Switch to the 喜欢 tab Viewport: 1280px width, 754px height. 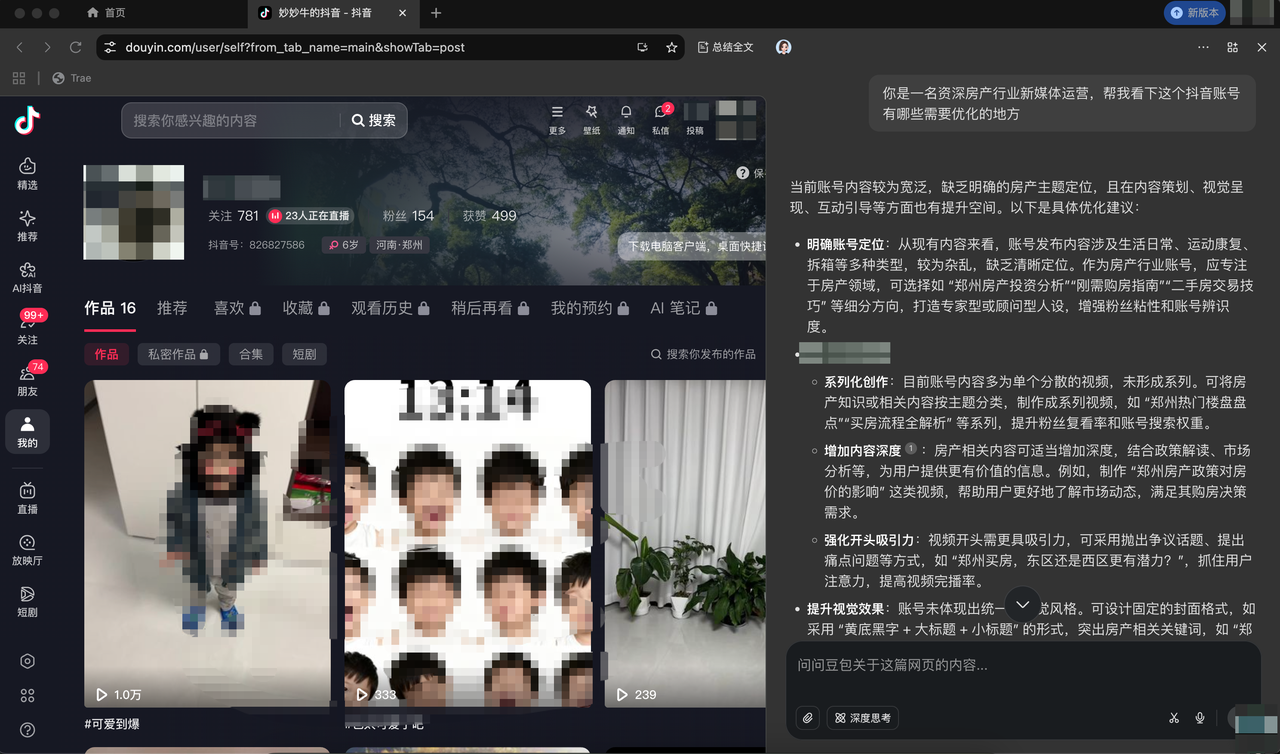[x=229, y=308]
